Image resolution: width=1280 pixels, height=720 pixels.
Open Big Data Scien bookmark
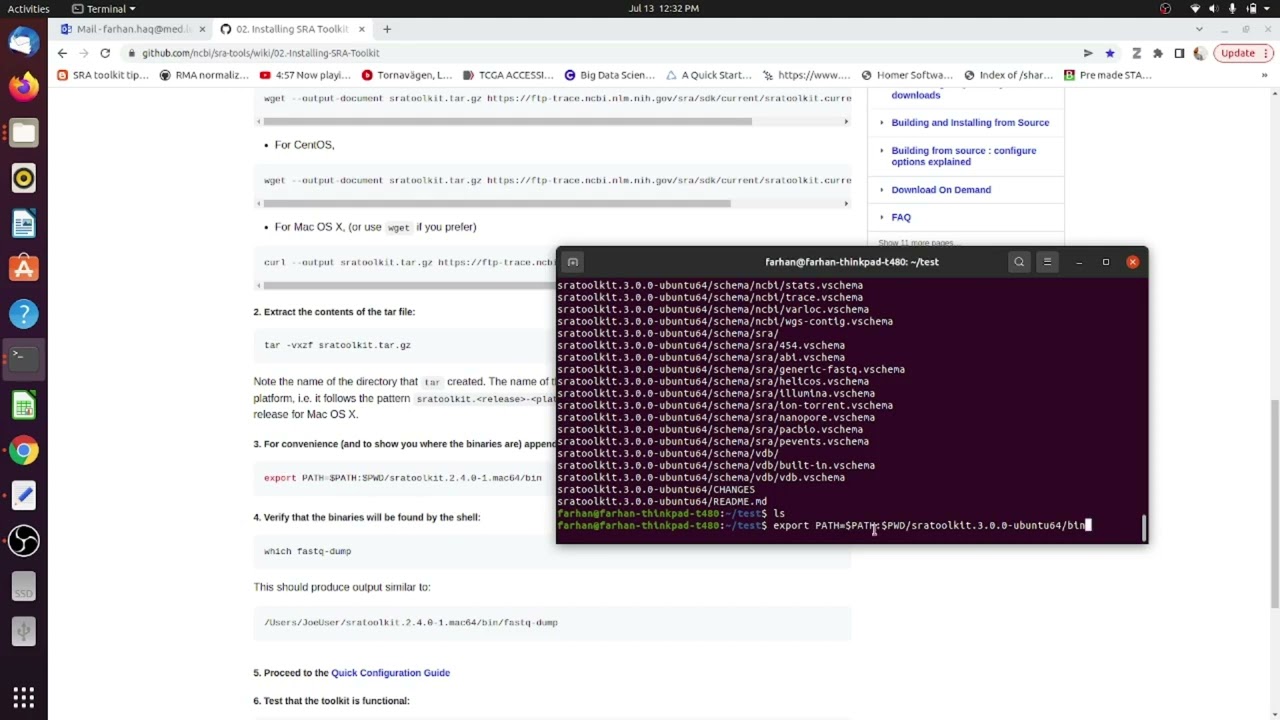[610, 75]
